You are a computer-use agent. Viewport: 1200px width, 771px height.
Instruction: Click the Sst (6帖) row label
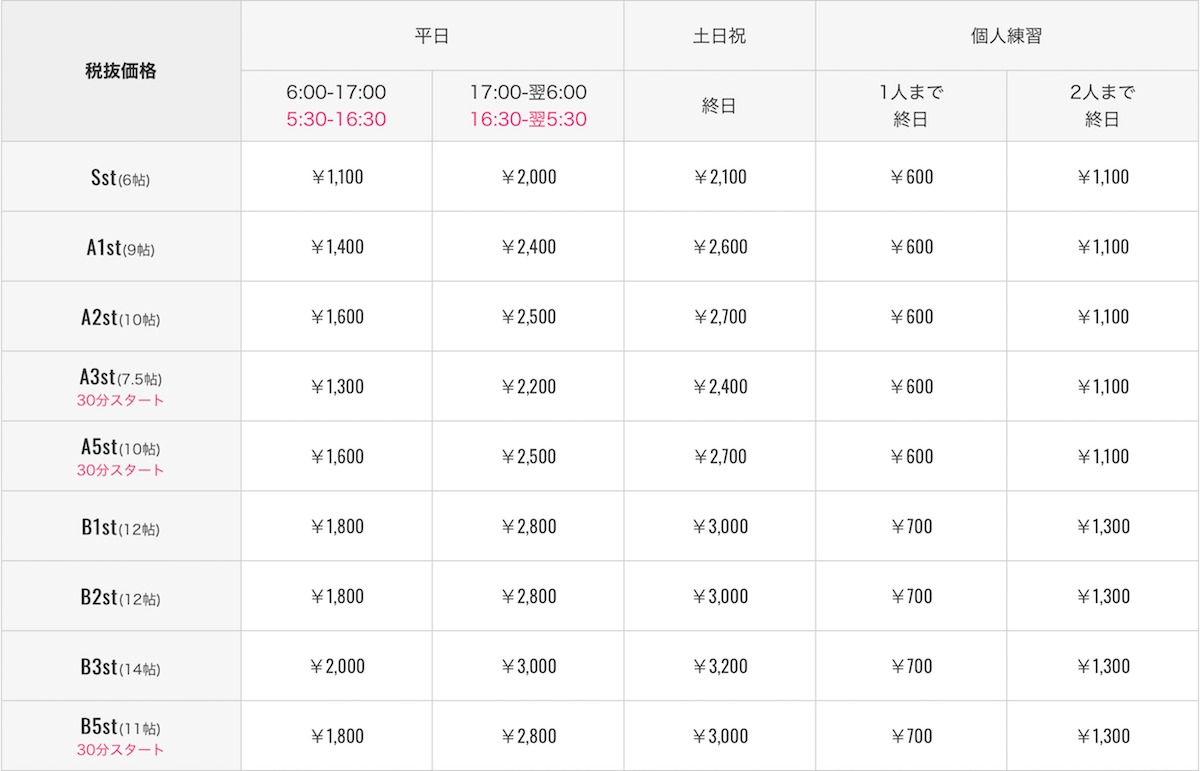[120, 179]
